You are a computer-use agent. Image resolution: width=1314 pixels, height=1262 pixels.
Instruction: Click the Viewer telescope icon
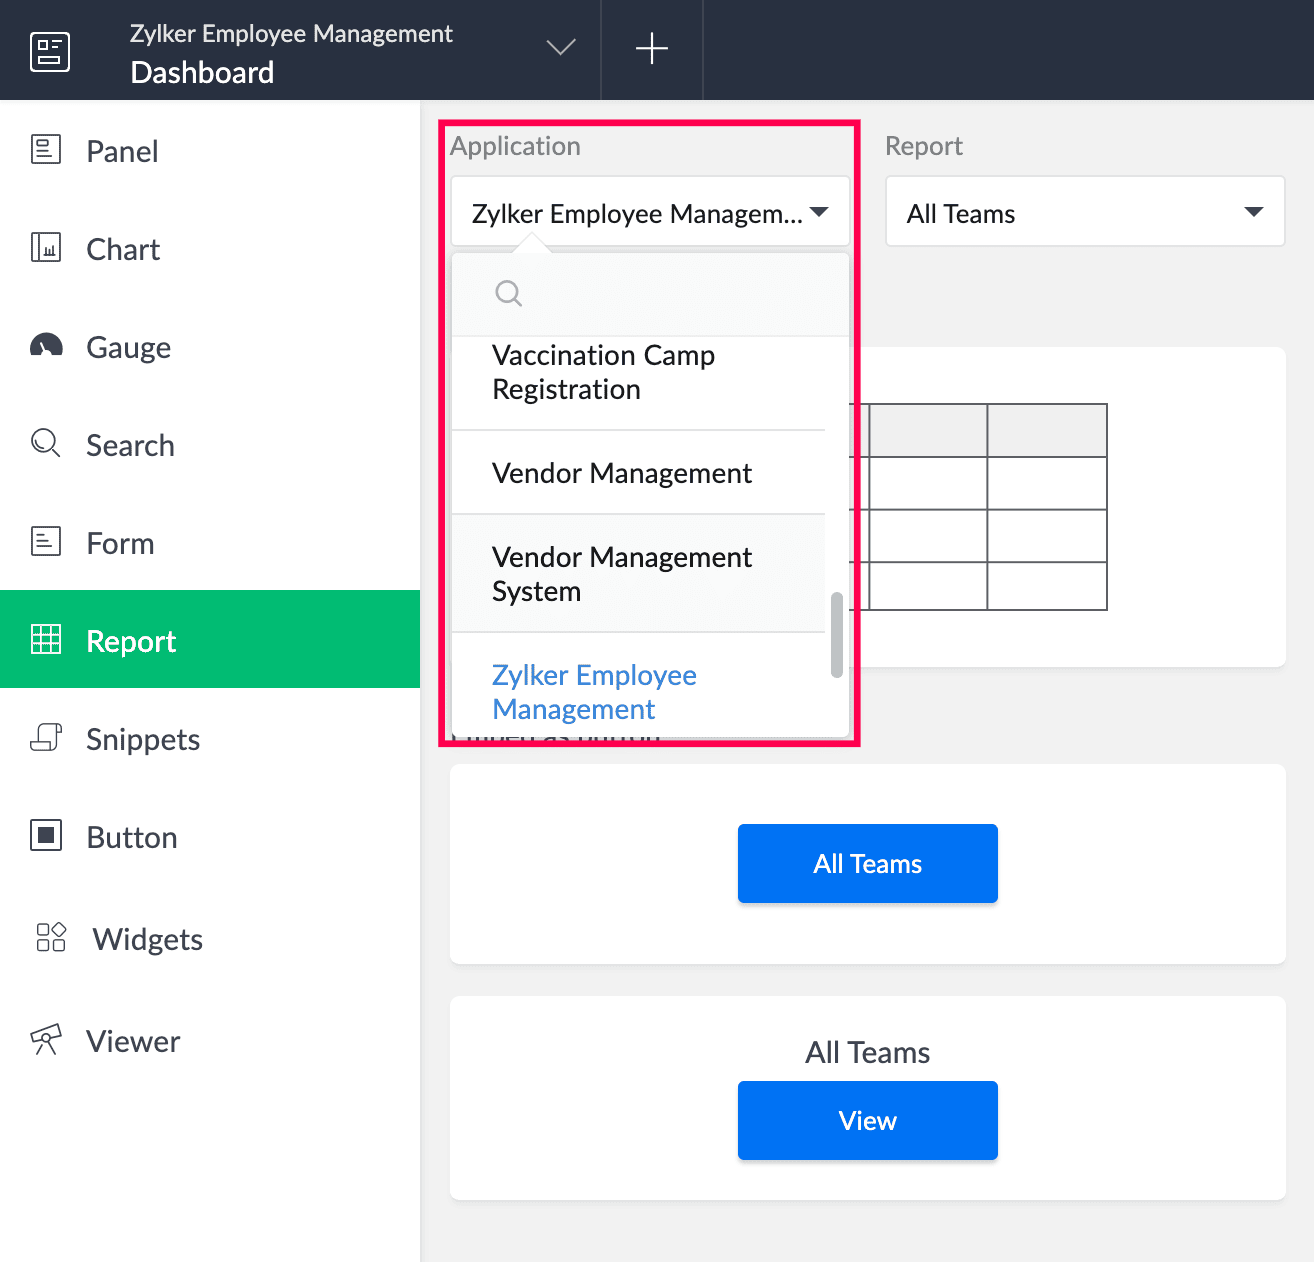point(46,1039)
